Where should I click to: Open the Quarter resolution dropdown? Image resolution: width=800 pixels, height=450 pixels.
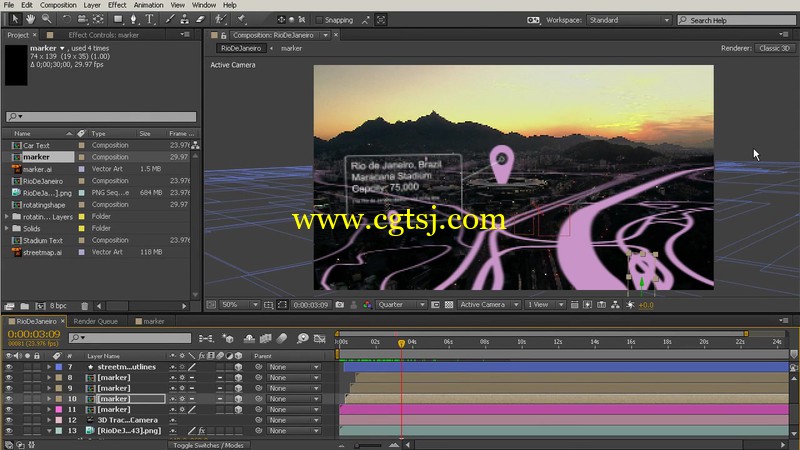point(402,305)
